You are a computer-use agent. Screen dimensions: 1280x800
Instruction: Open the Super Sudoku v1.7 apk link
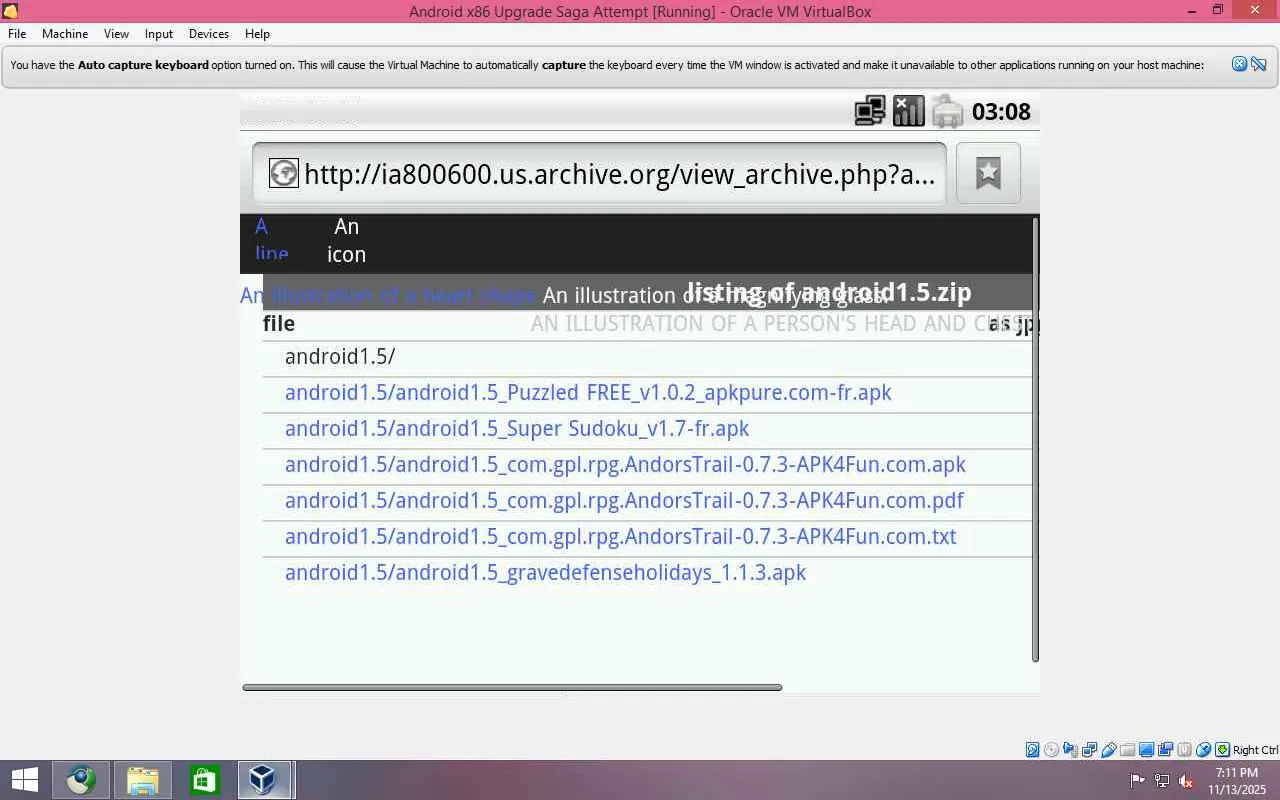pyautogui.click(x=517, y=429)
